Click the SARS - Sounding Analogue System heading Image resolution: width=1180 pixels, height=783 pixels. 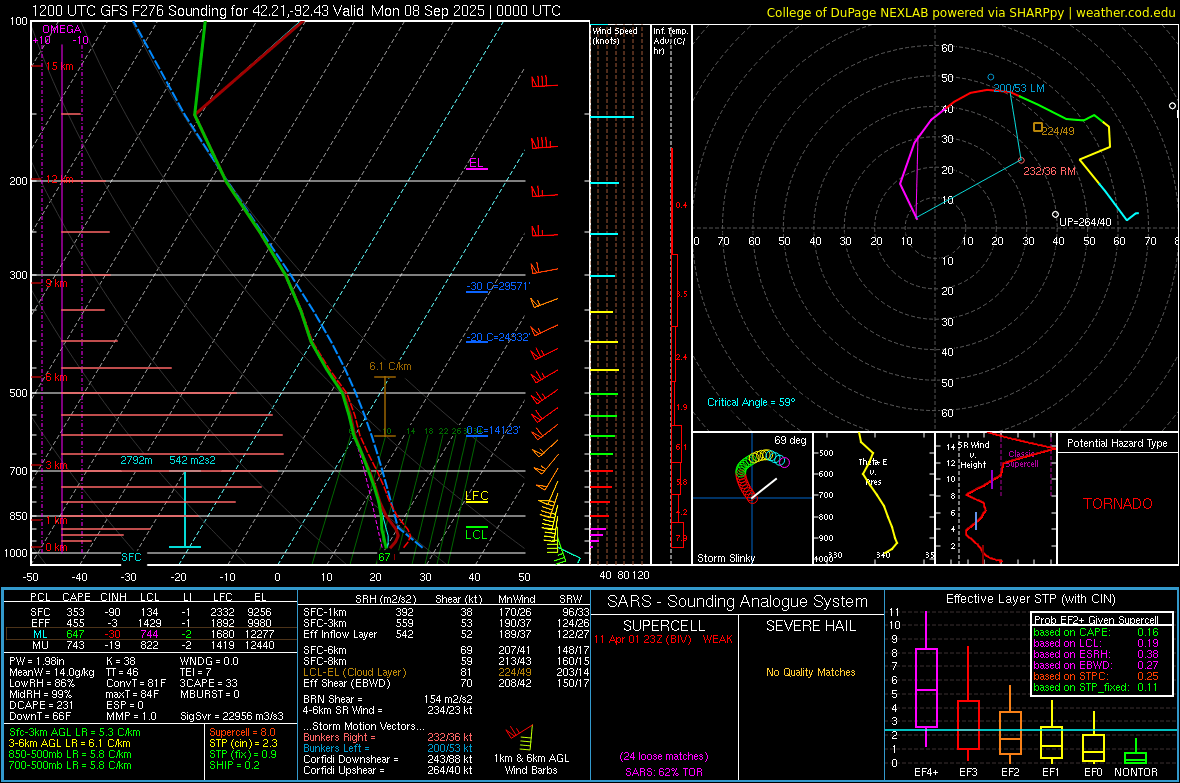[737, 602]
